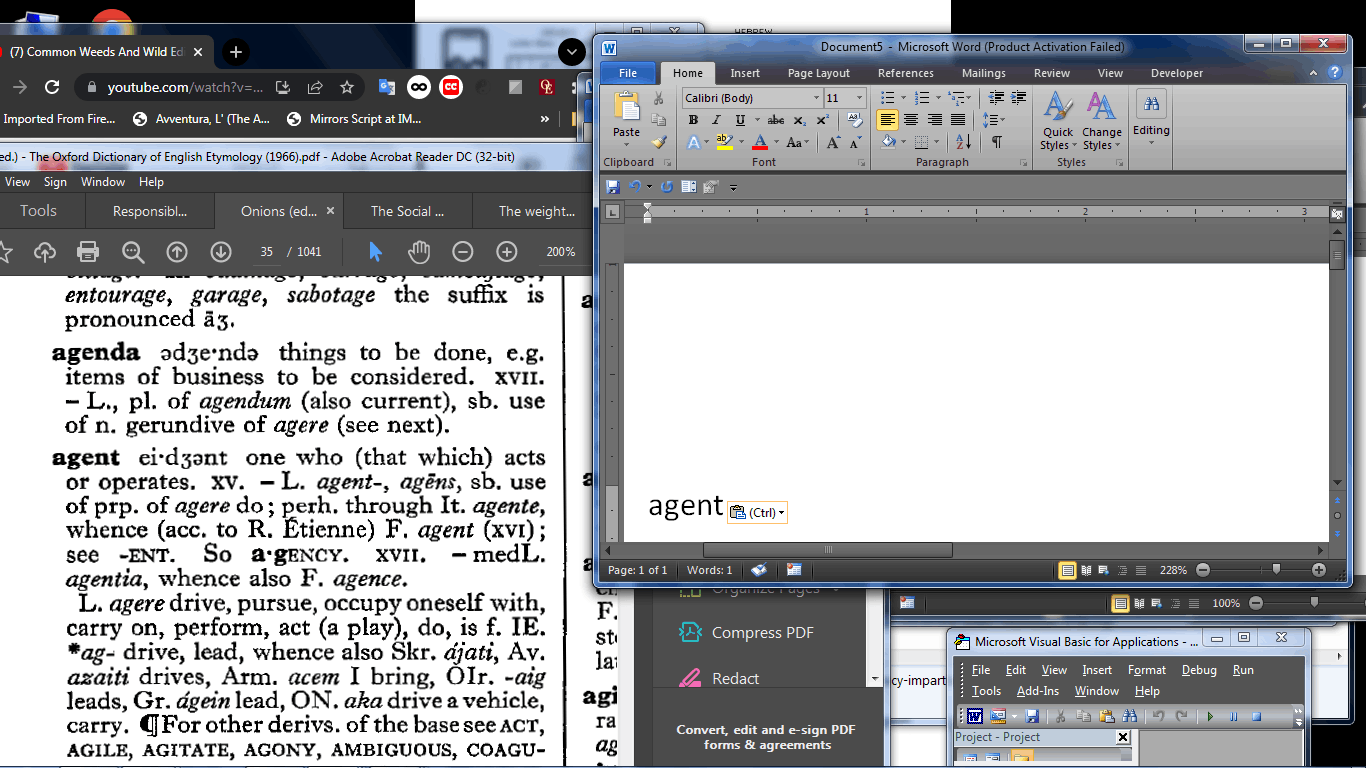
Task: Toggle Strikethrough formatting in Word
Action: click(776, 120)
